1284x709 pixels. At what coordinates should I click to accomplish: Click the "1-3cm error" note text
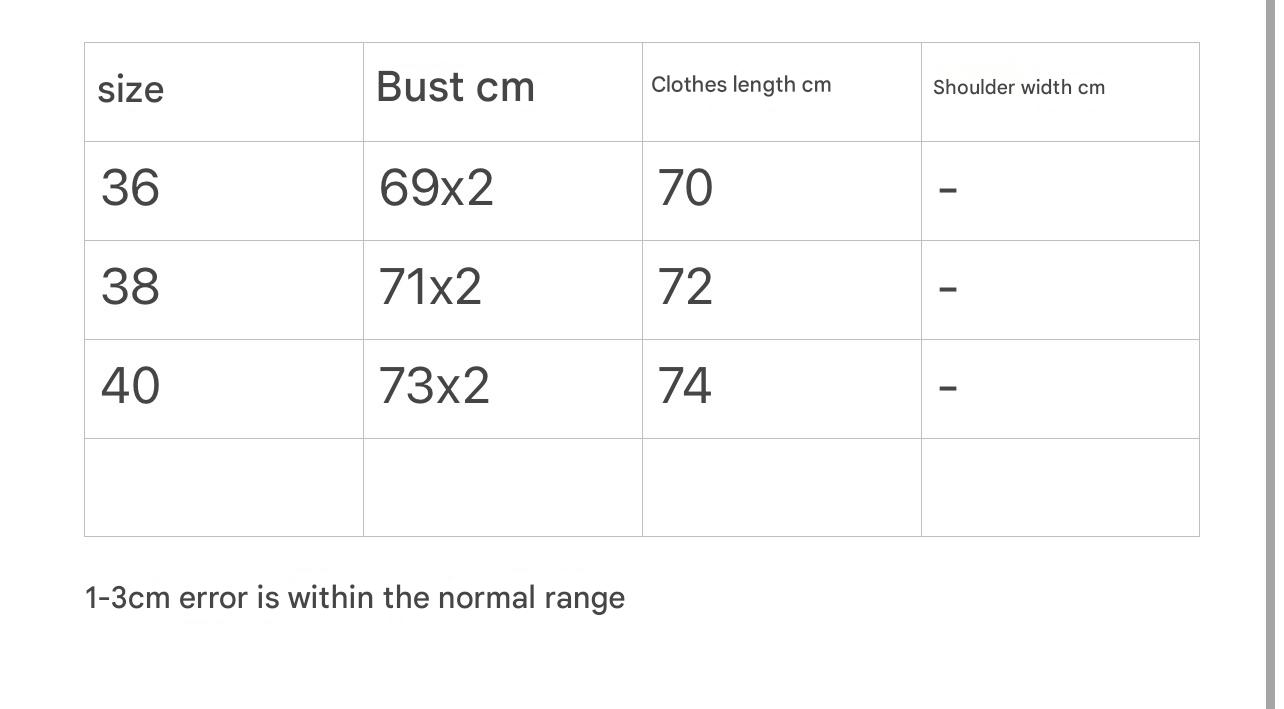tap(355, 598)
